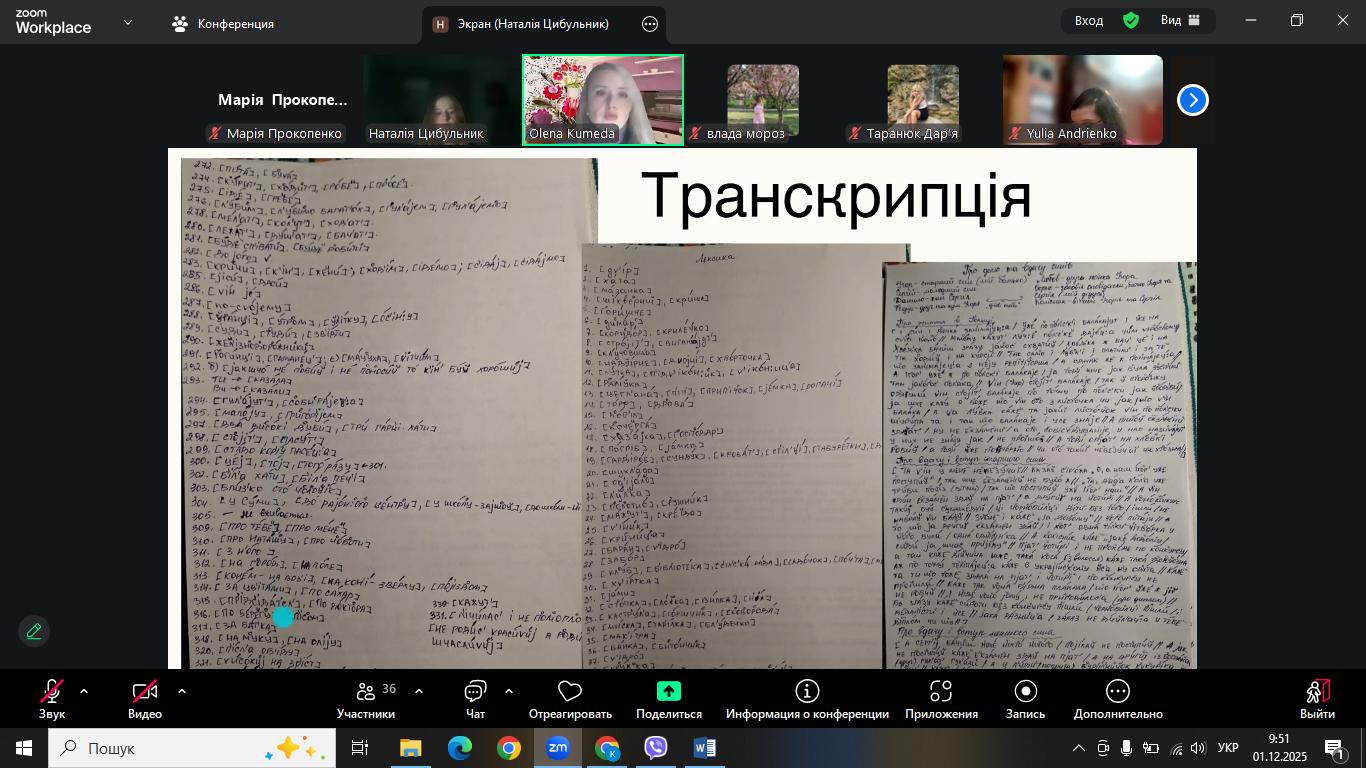Viewport: 1366px width, 768px height.
Task: Open the annotation pencil tool
Action: pos(34,631)
